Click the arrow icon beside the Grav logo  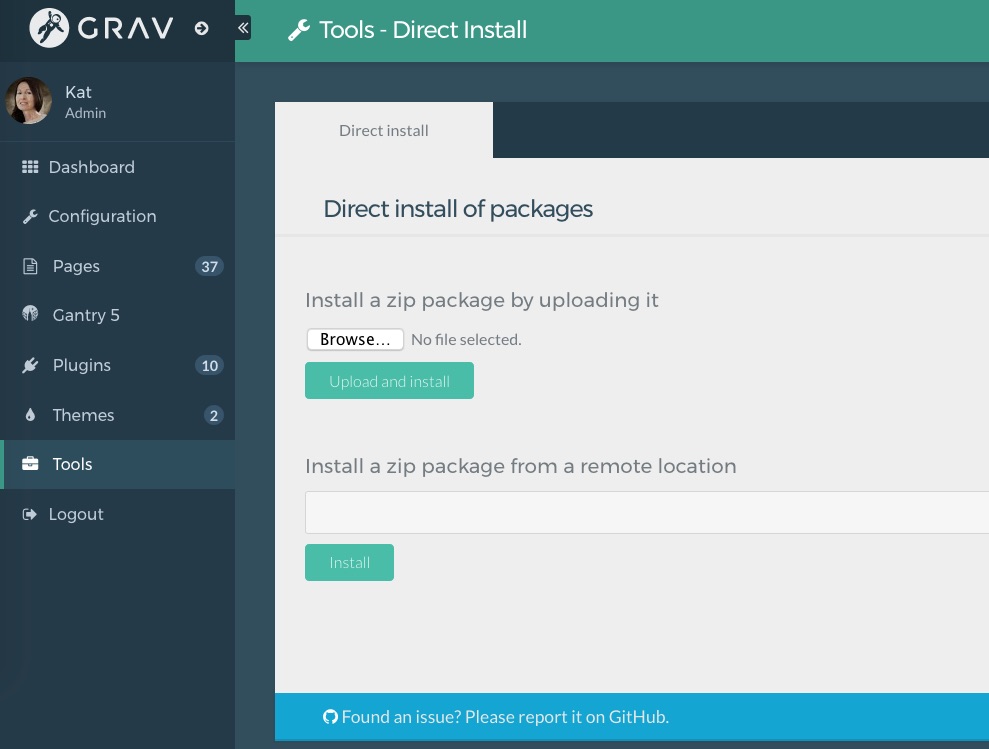click(x=201, y=28)
